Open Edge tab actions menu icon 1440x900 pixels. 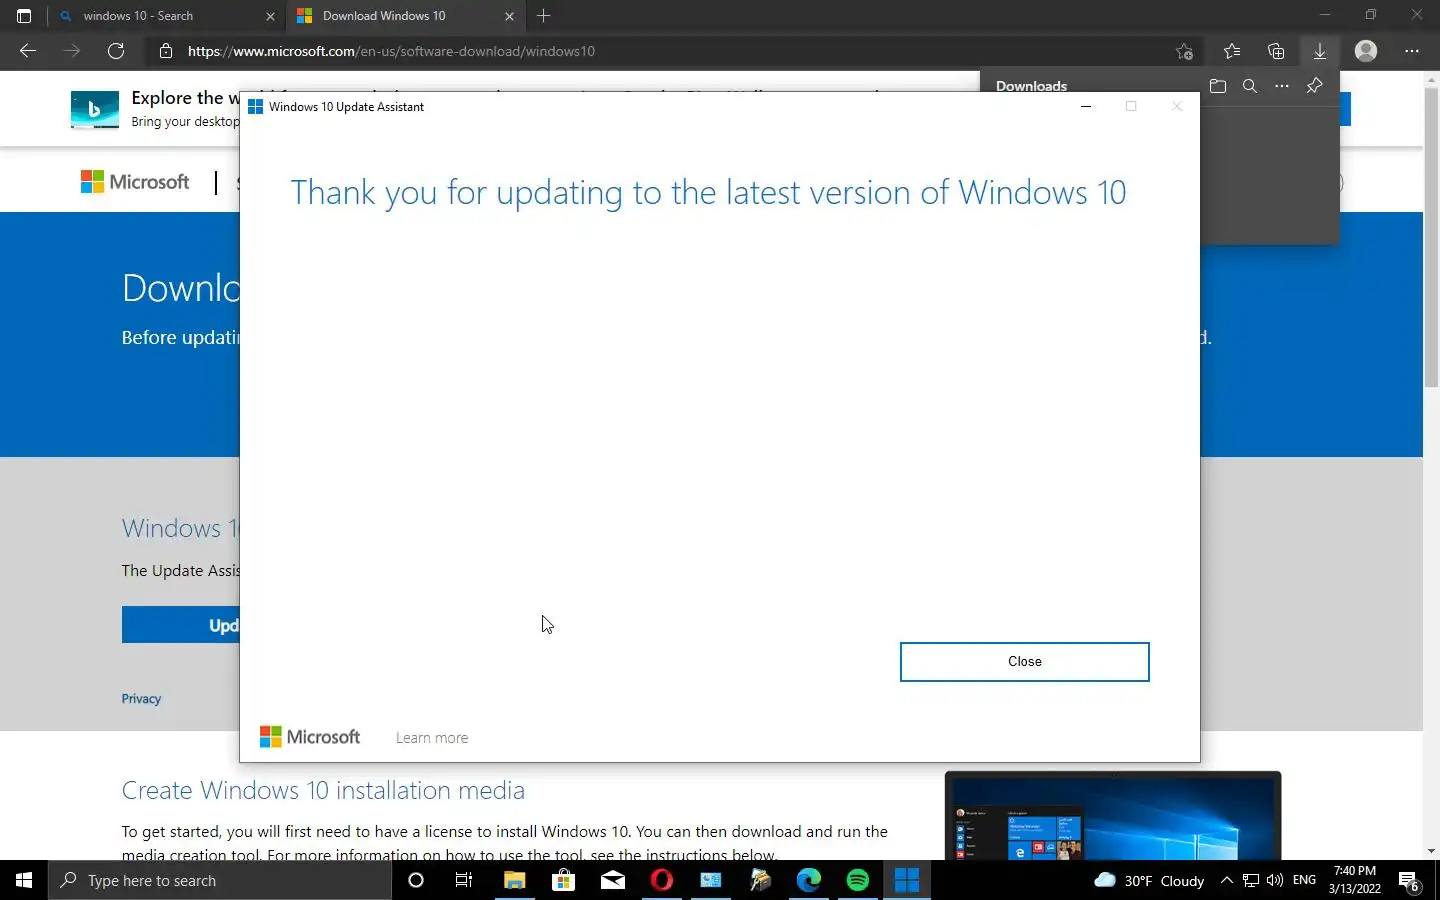point(24,16)
